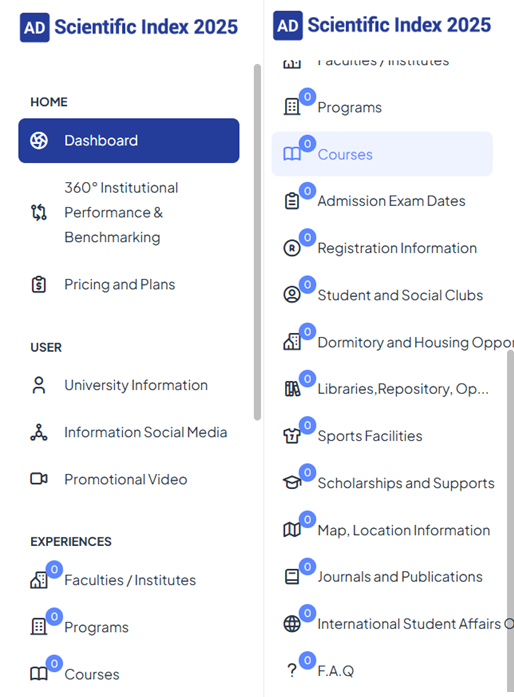Click the F.A.Q question mark icon
Image resolution: width=514 pixels, height=697 pixels.
point(292,670)
